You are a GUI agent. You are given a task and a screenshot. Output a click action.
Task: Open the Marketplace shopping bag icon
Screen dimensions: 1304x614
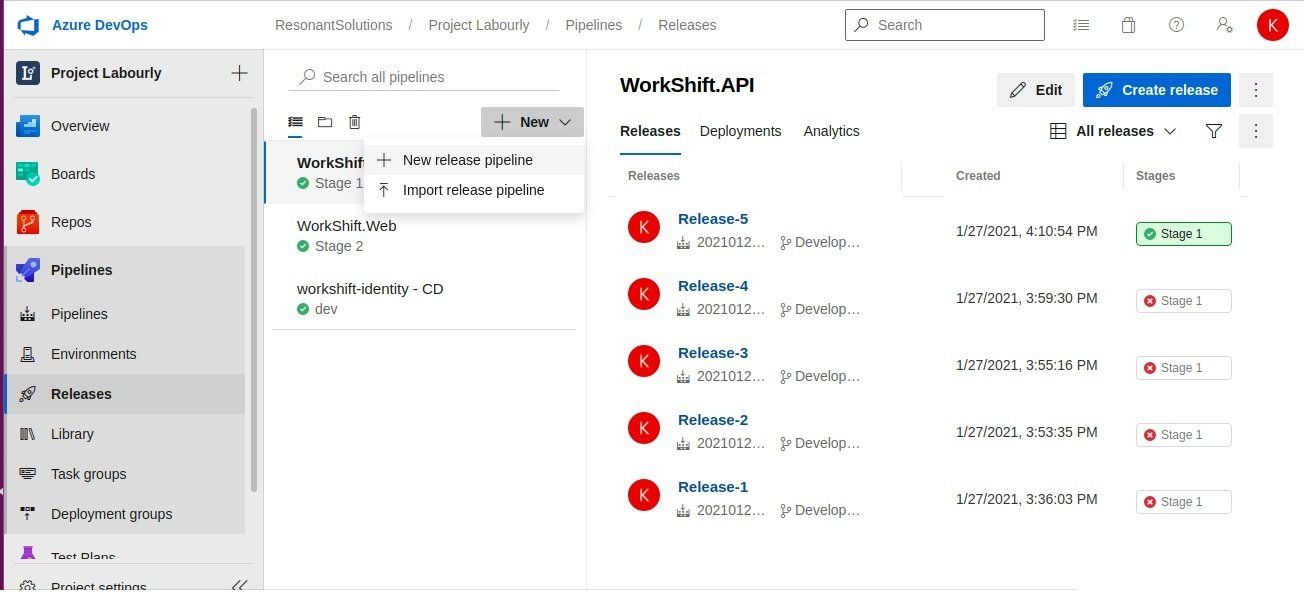(1128, 25)
